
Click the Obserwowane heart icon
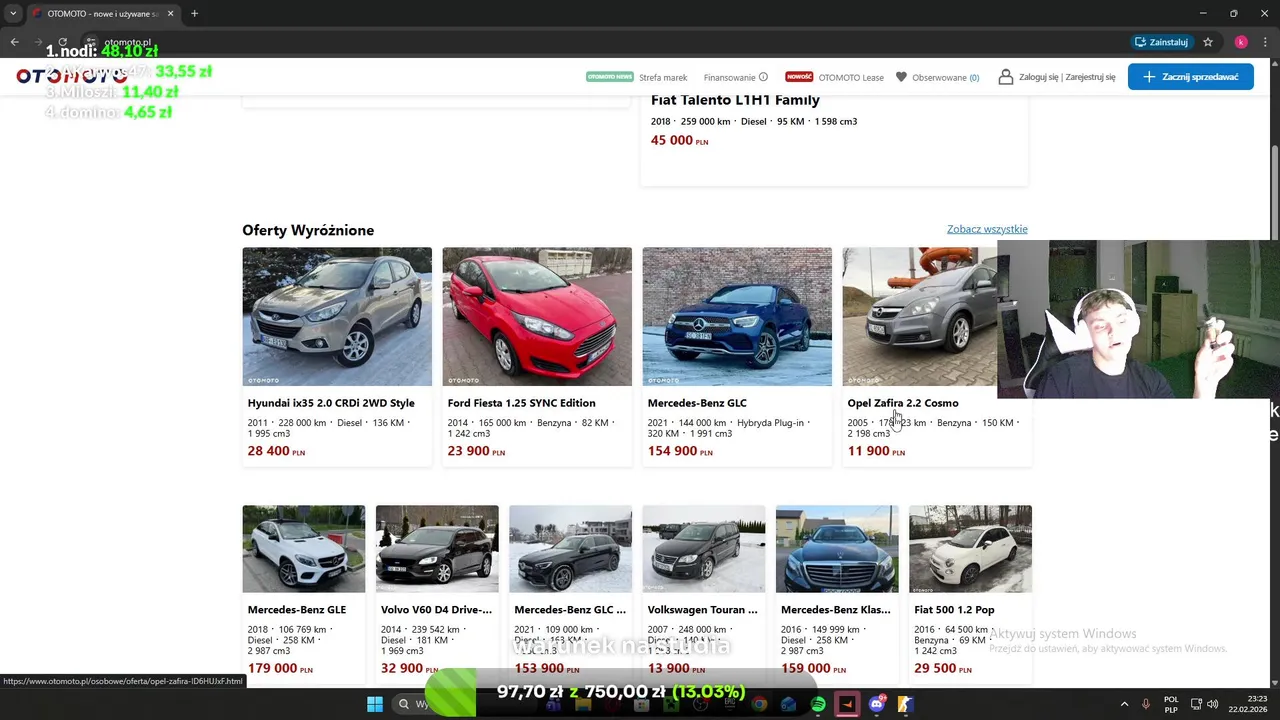coord(901,77)
